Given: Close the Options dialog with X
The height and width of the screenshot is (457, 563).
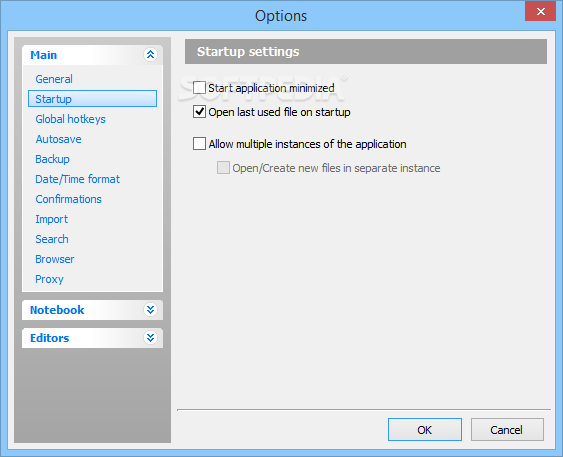Looking at the screenshot, I should tap(540, 11).
